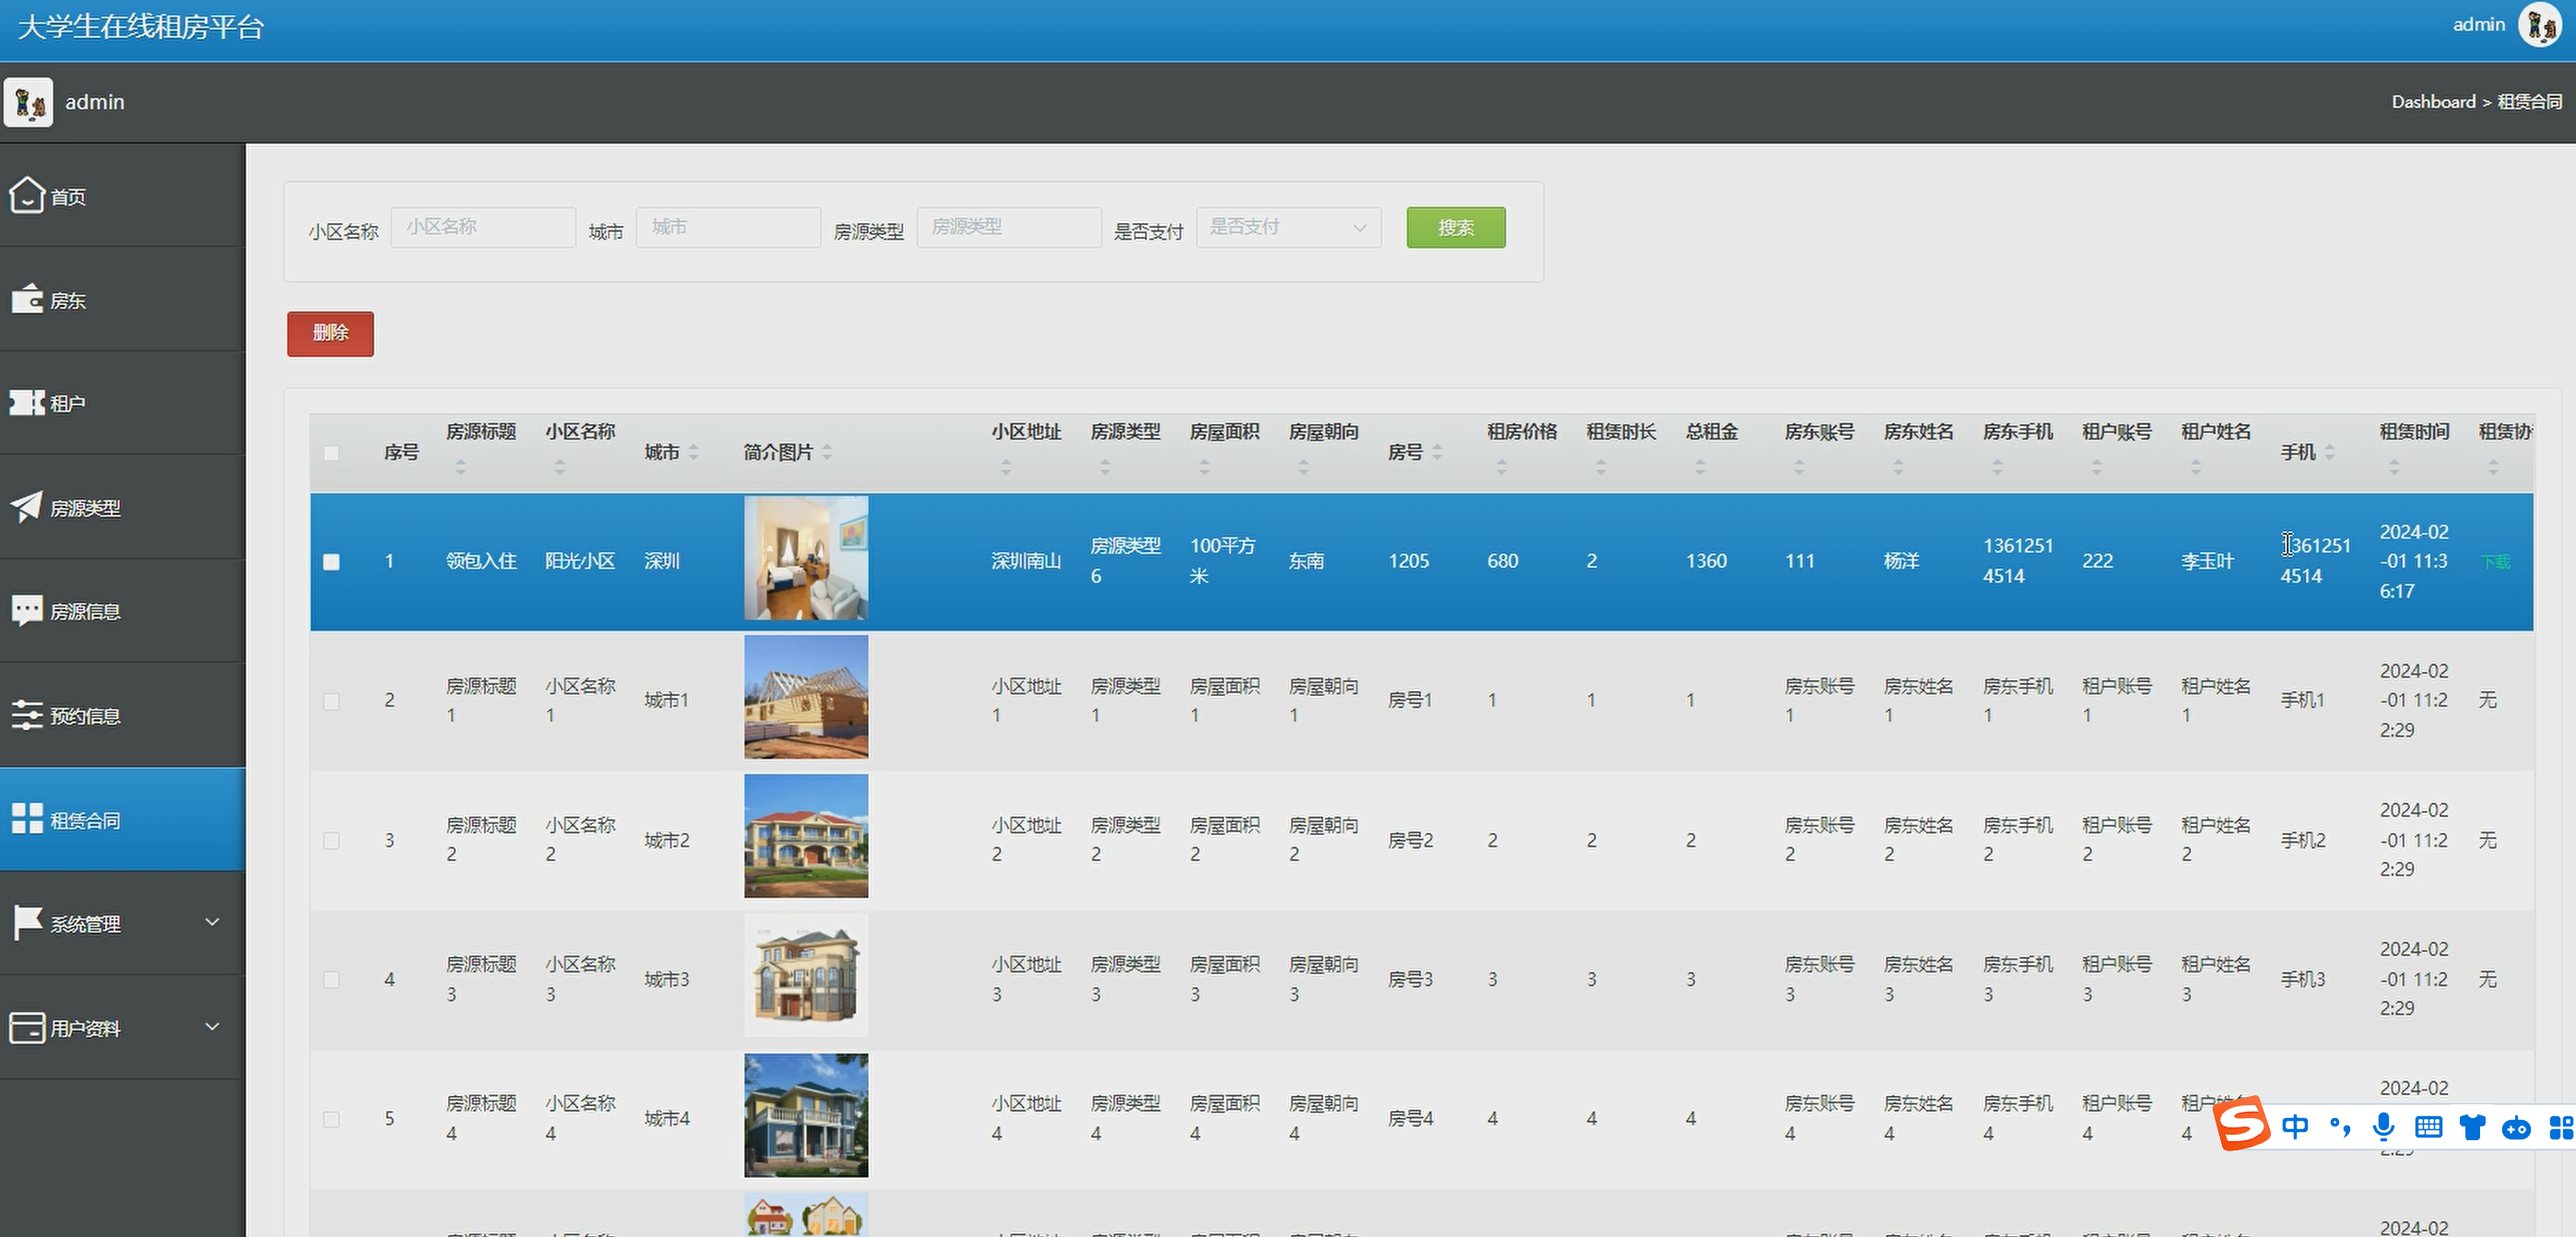
Task: Expand the 用户资料 menu chevron
Action: click(x=212, y=1026)
